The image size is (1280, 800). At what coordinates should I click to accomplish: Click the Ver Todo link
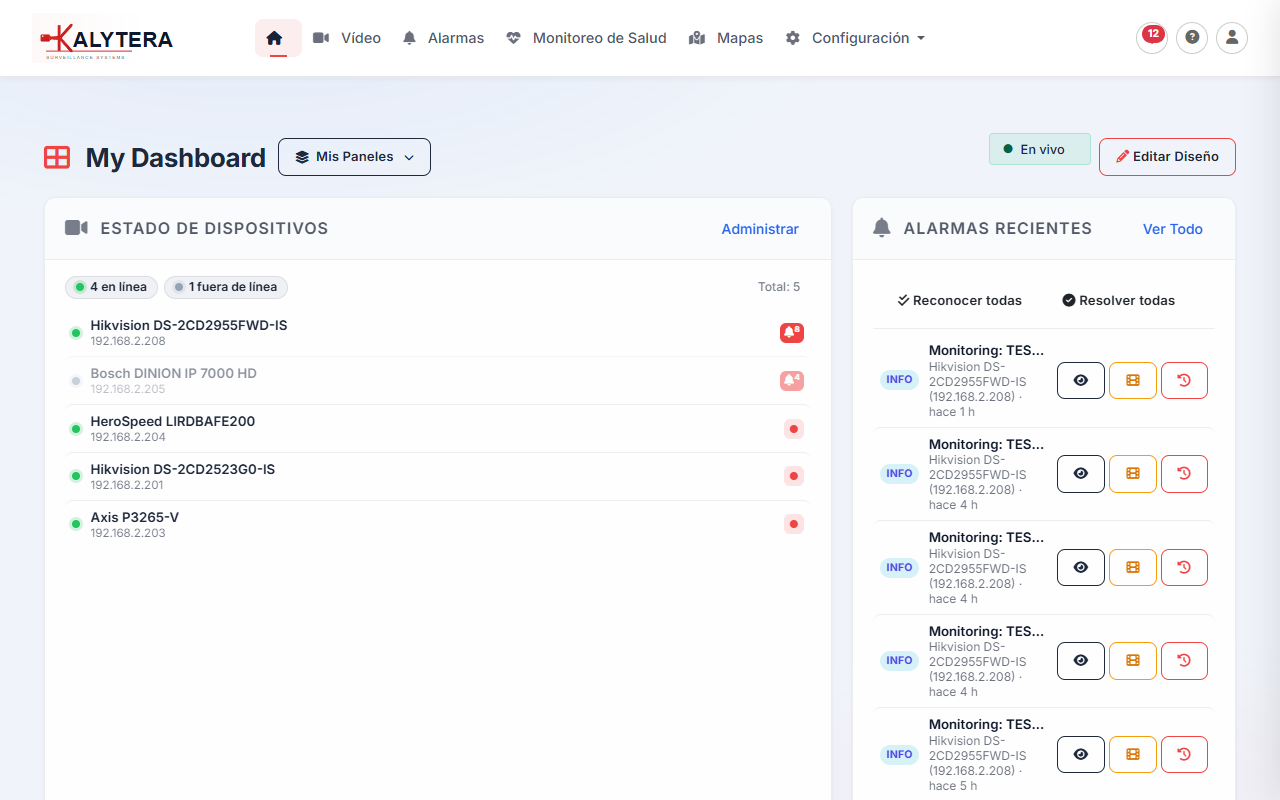tap(1173, 229)
